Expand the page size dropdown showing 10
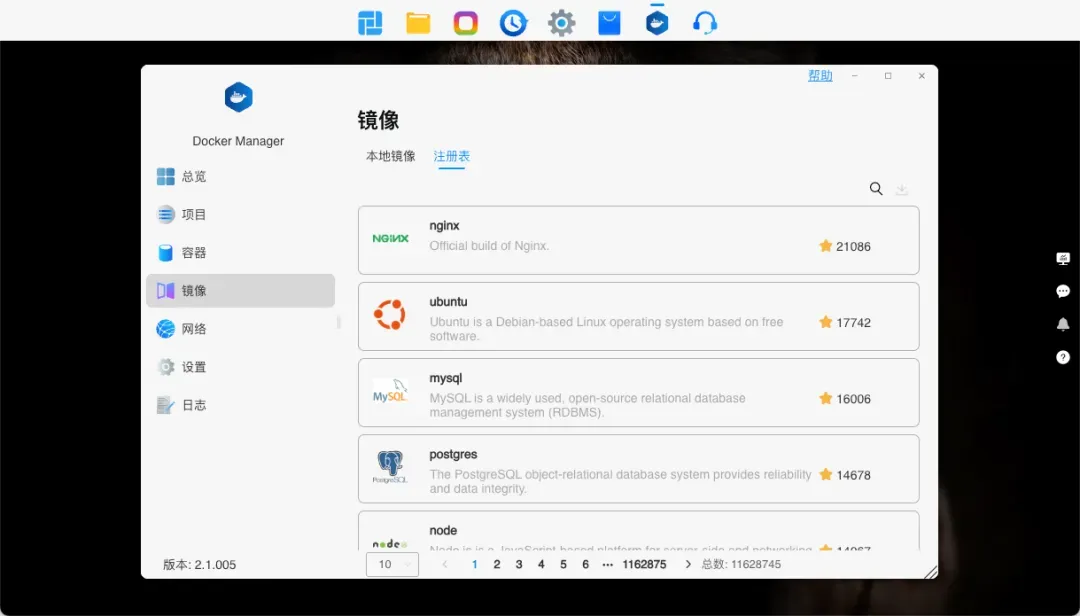1080x616 pixels. pos(392,565)
